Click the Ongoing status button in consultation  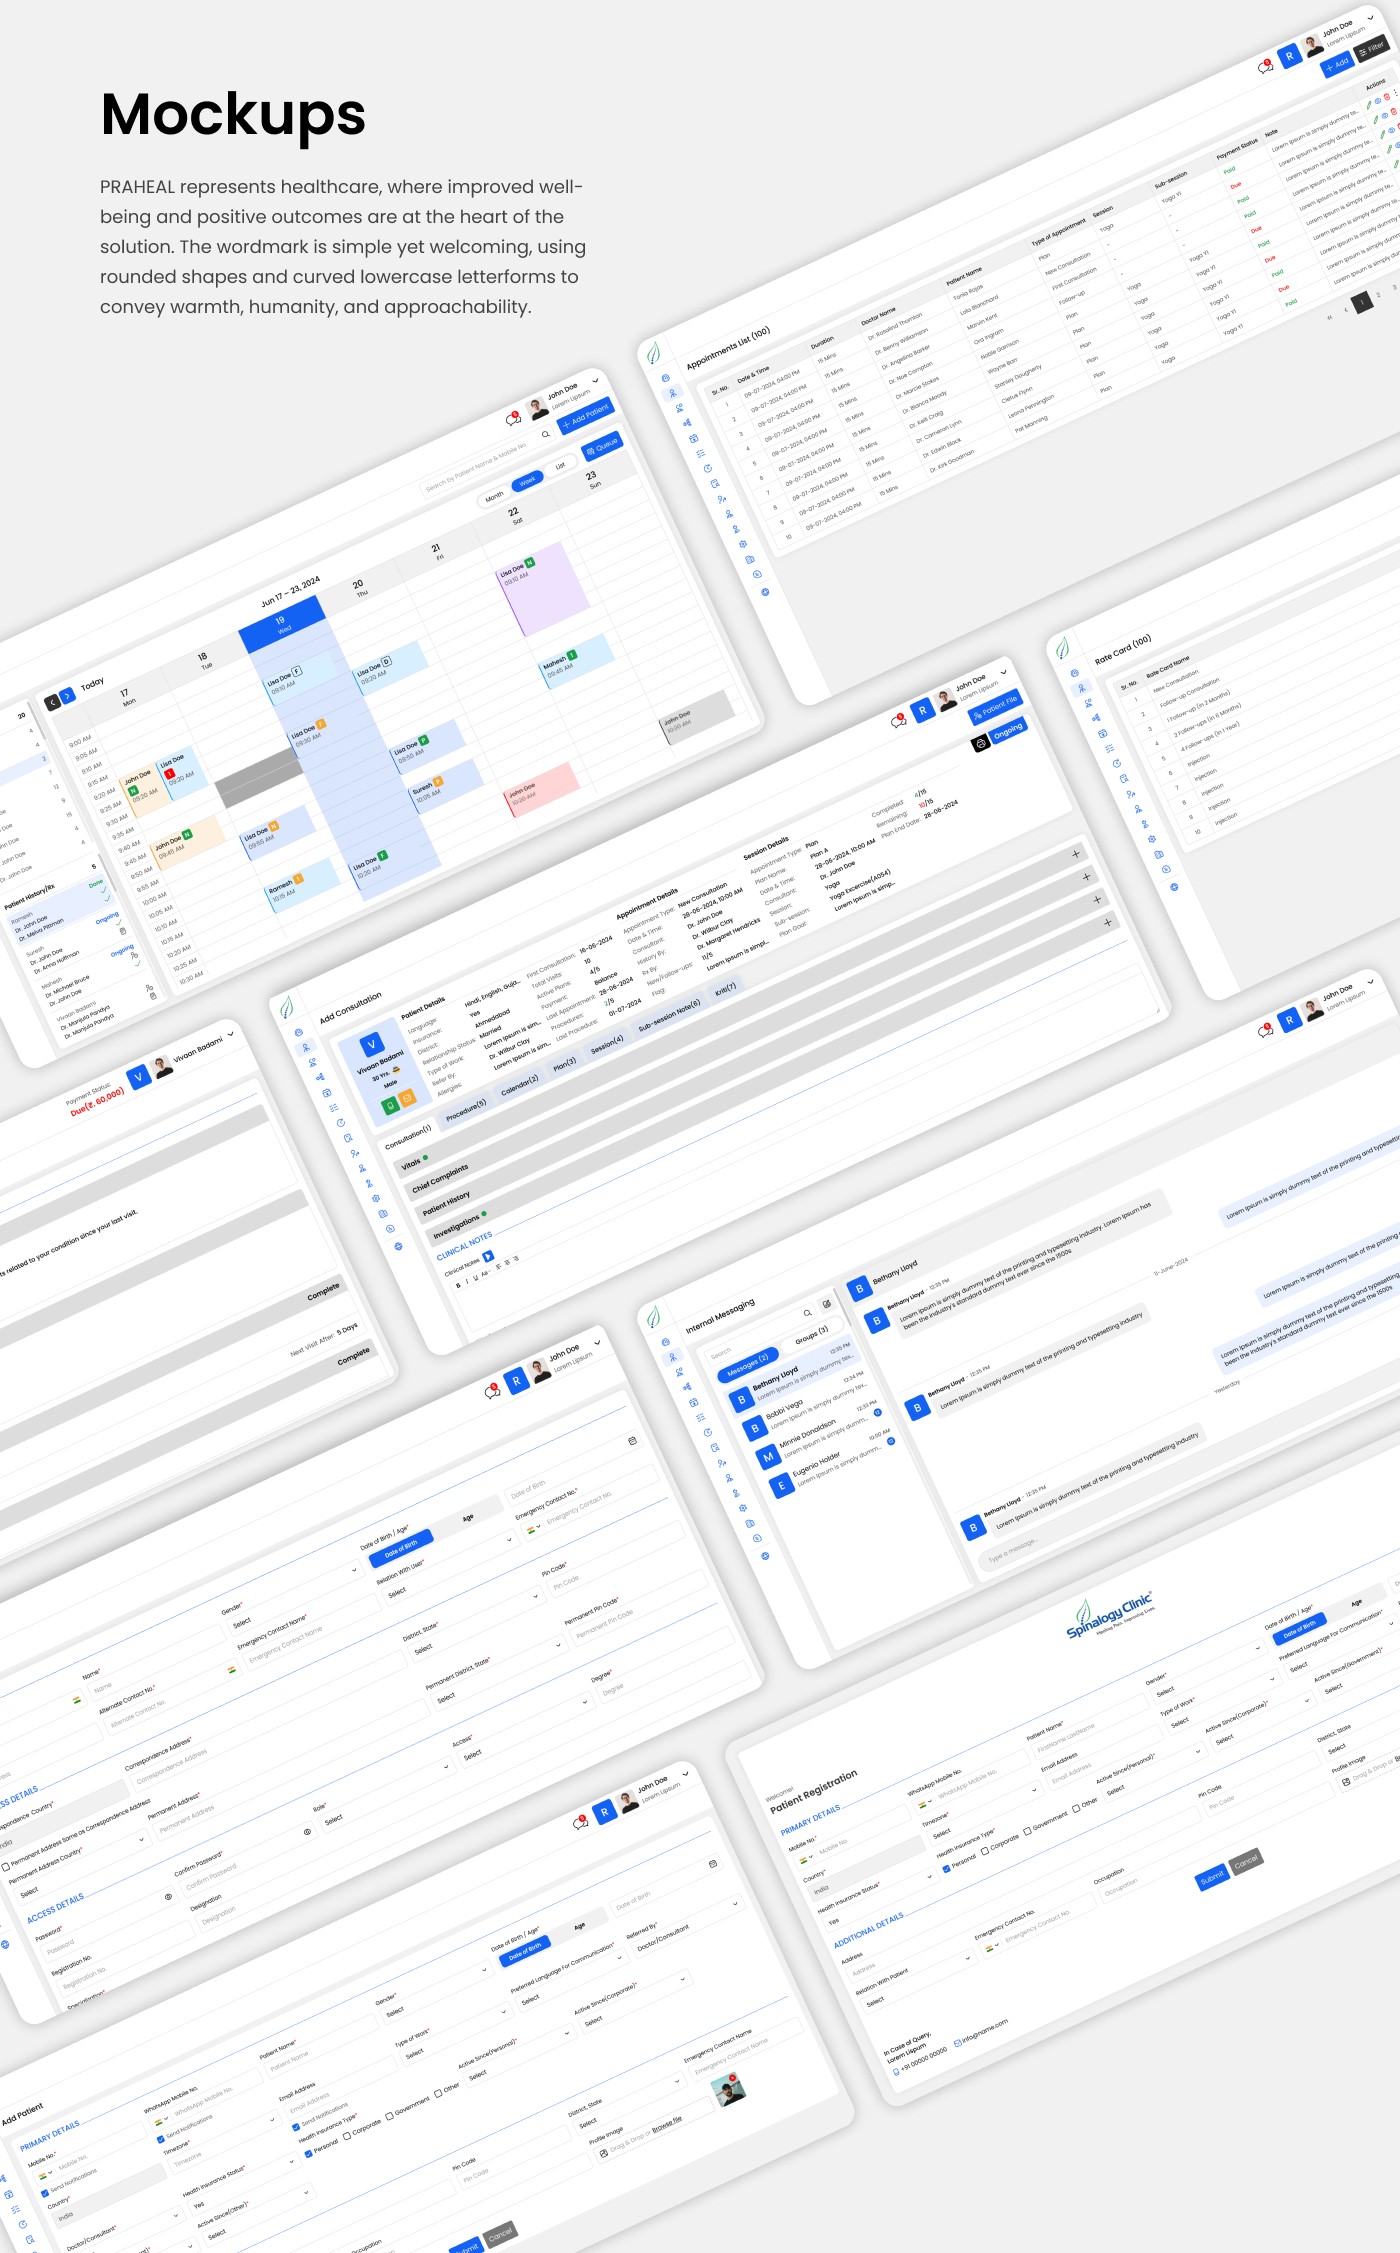click(1008, 729)
